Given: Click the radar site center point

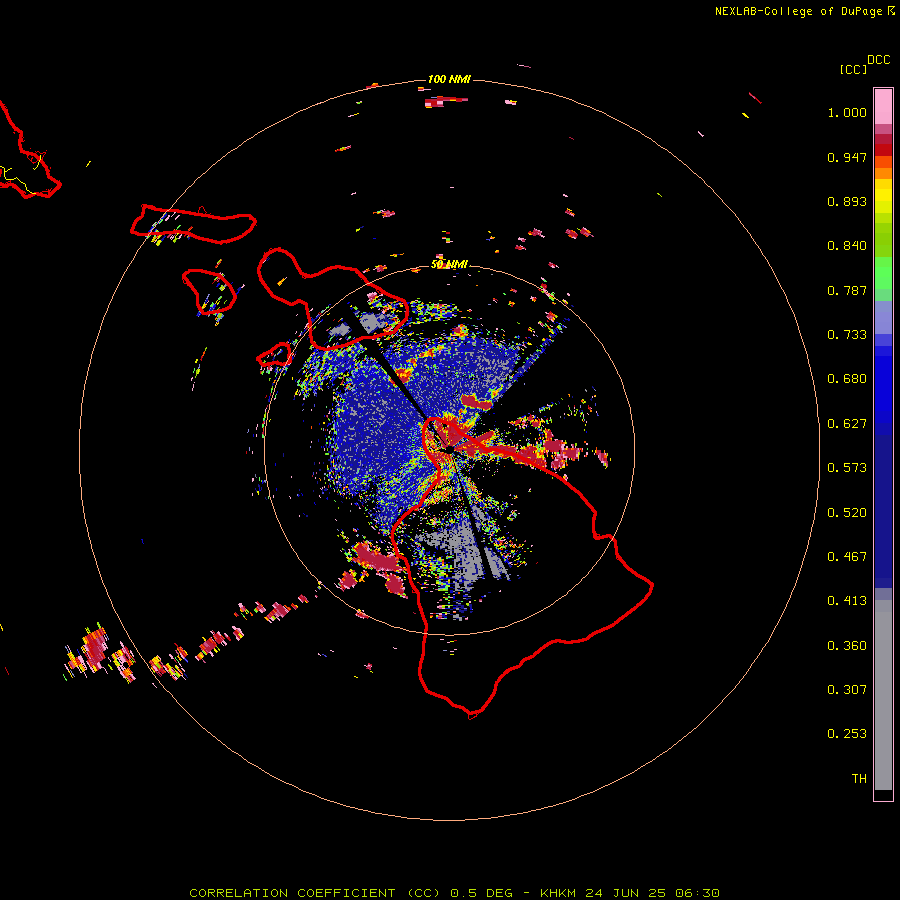Looking at the screenshot, I should (449, 448).
